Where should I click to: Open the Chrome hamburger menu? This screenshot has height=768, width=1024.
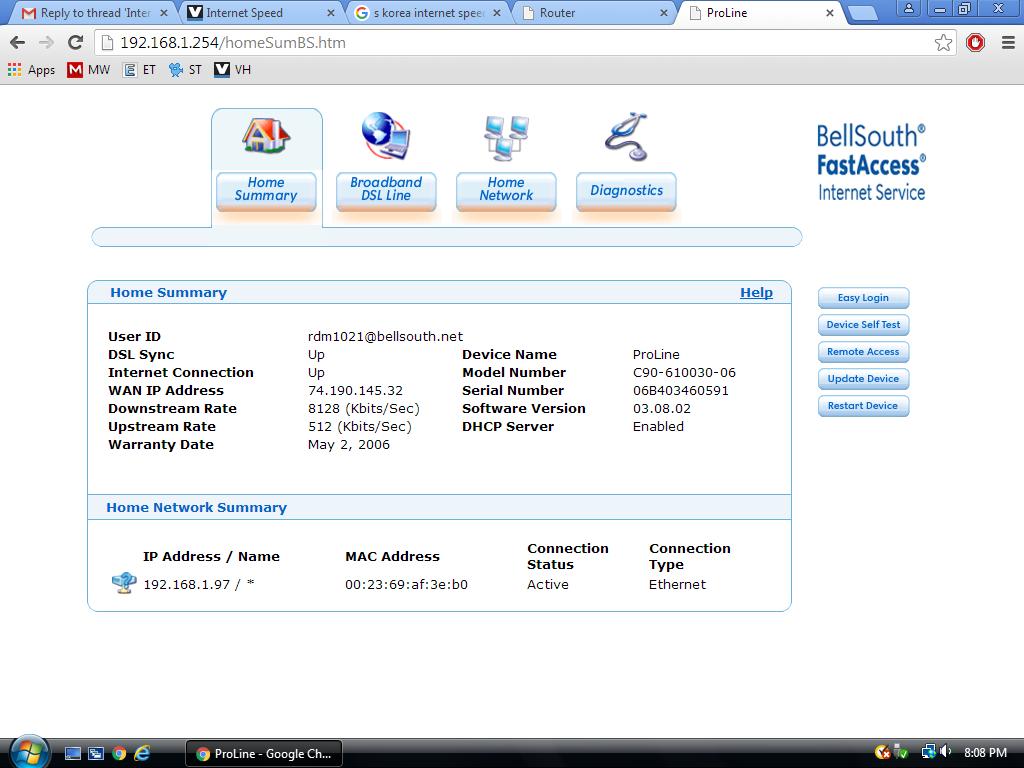point(1008,42)
